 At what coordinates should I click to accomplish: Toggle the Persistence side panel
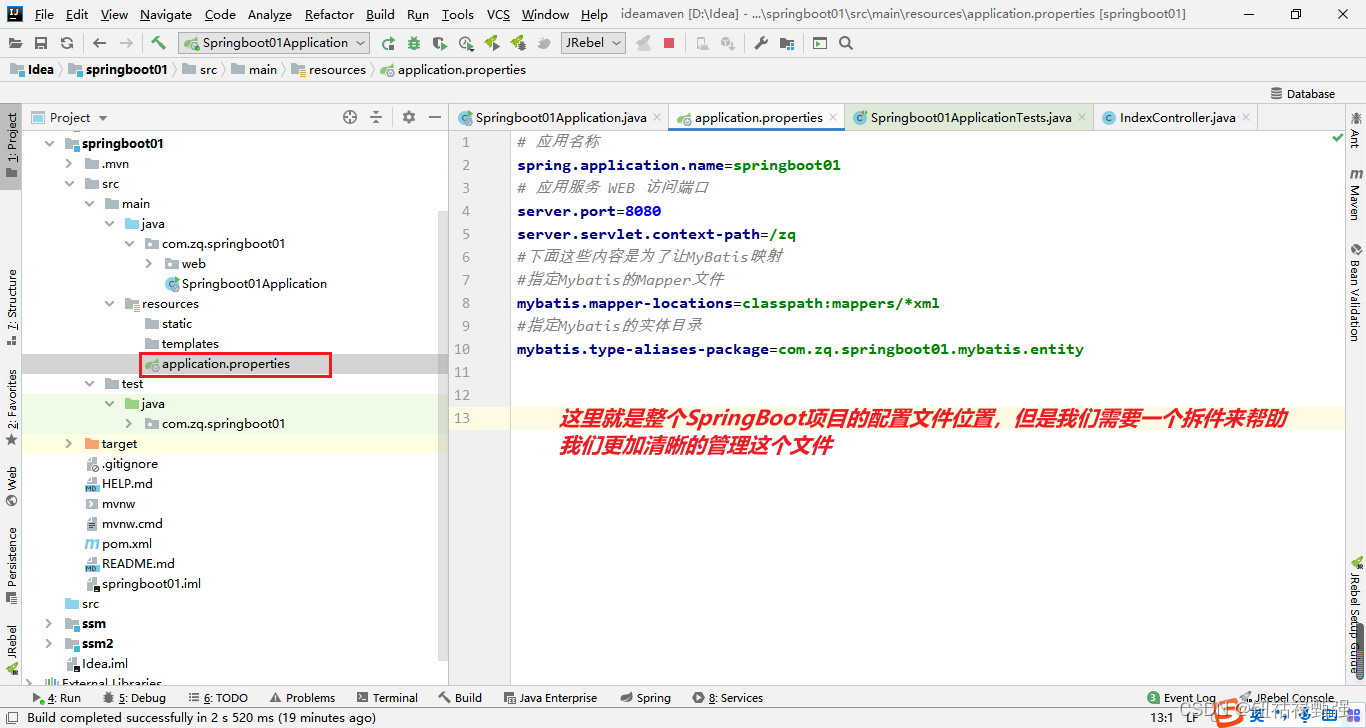11,565
